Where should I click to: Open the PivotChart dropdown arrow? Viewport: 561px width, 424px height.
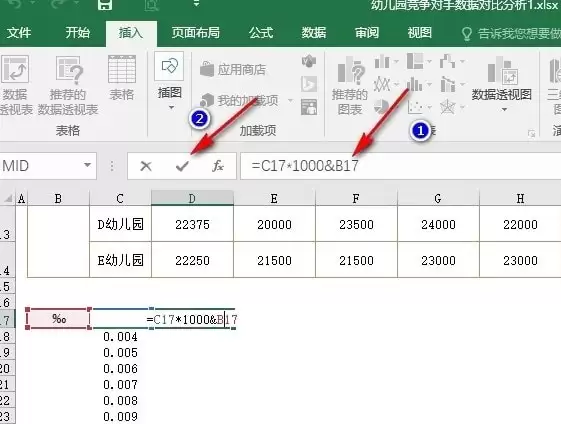tap(504, 109)
